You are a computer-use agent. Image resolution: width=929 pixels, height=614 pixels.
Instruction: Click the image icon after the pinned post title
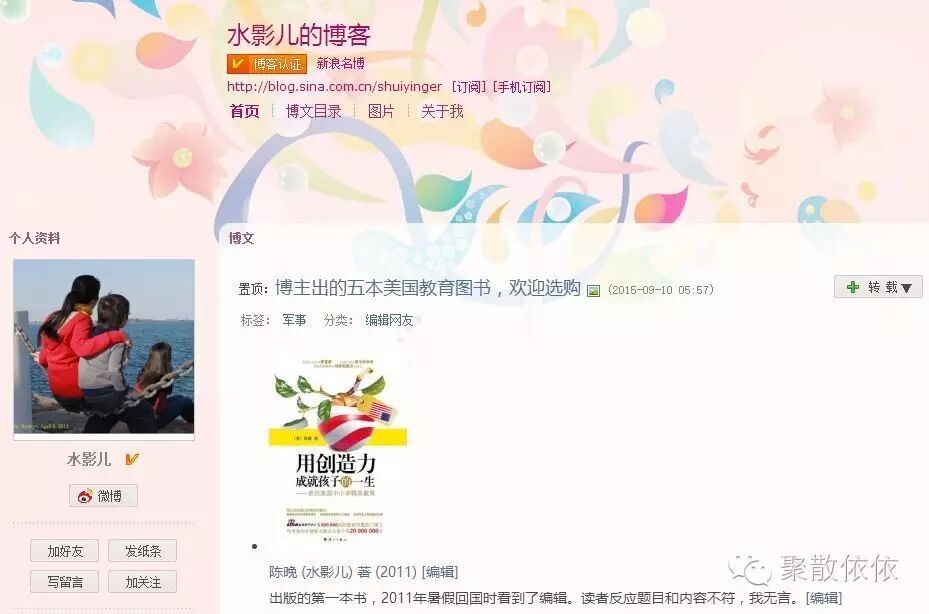click(593, 290)
